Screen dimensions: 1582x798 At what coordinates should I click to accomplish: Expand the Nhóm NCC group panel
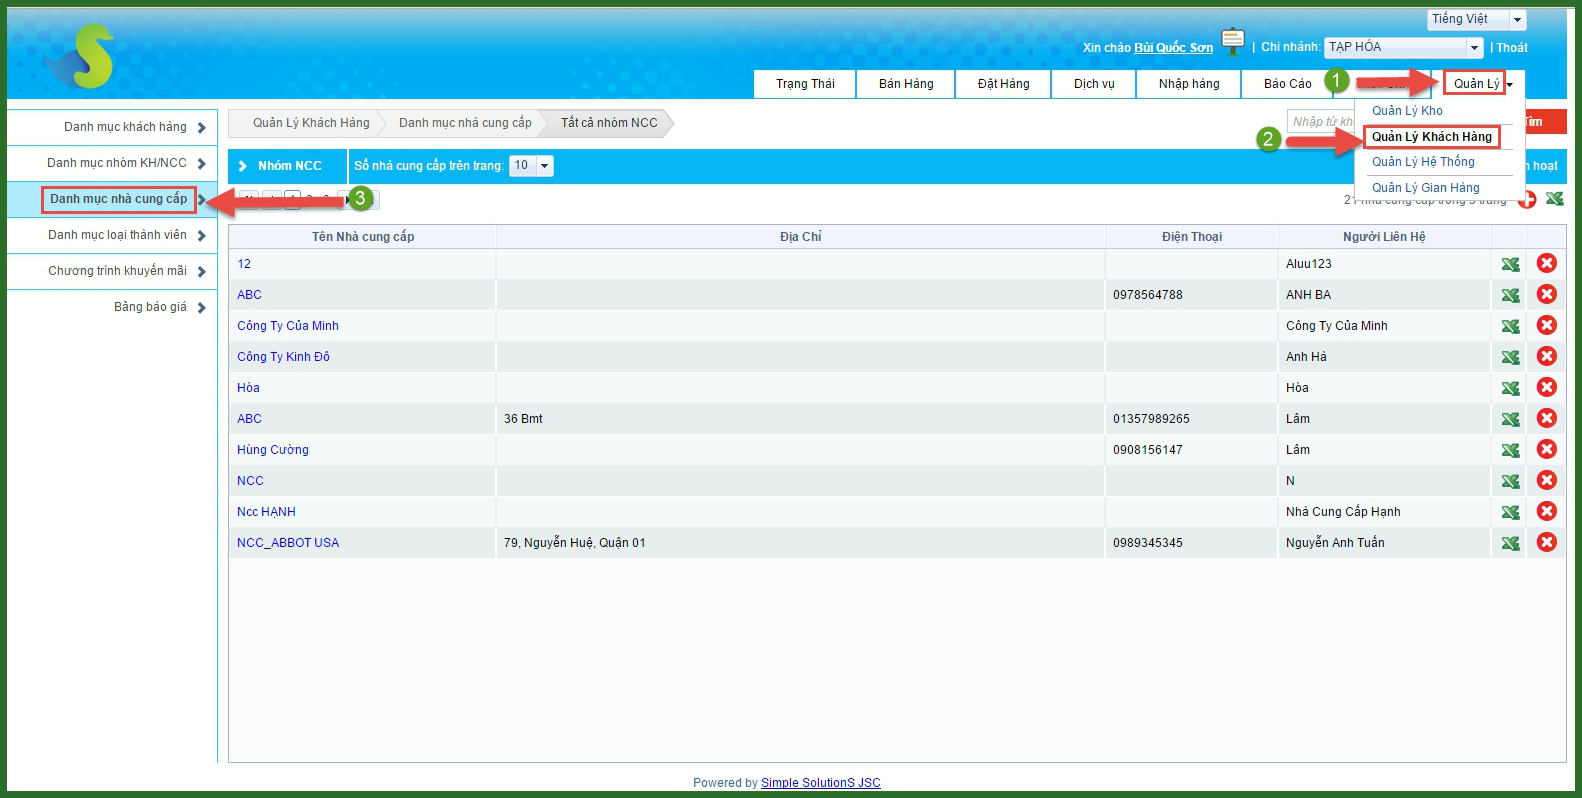[x=243, y=166]
